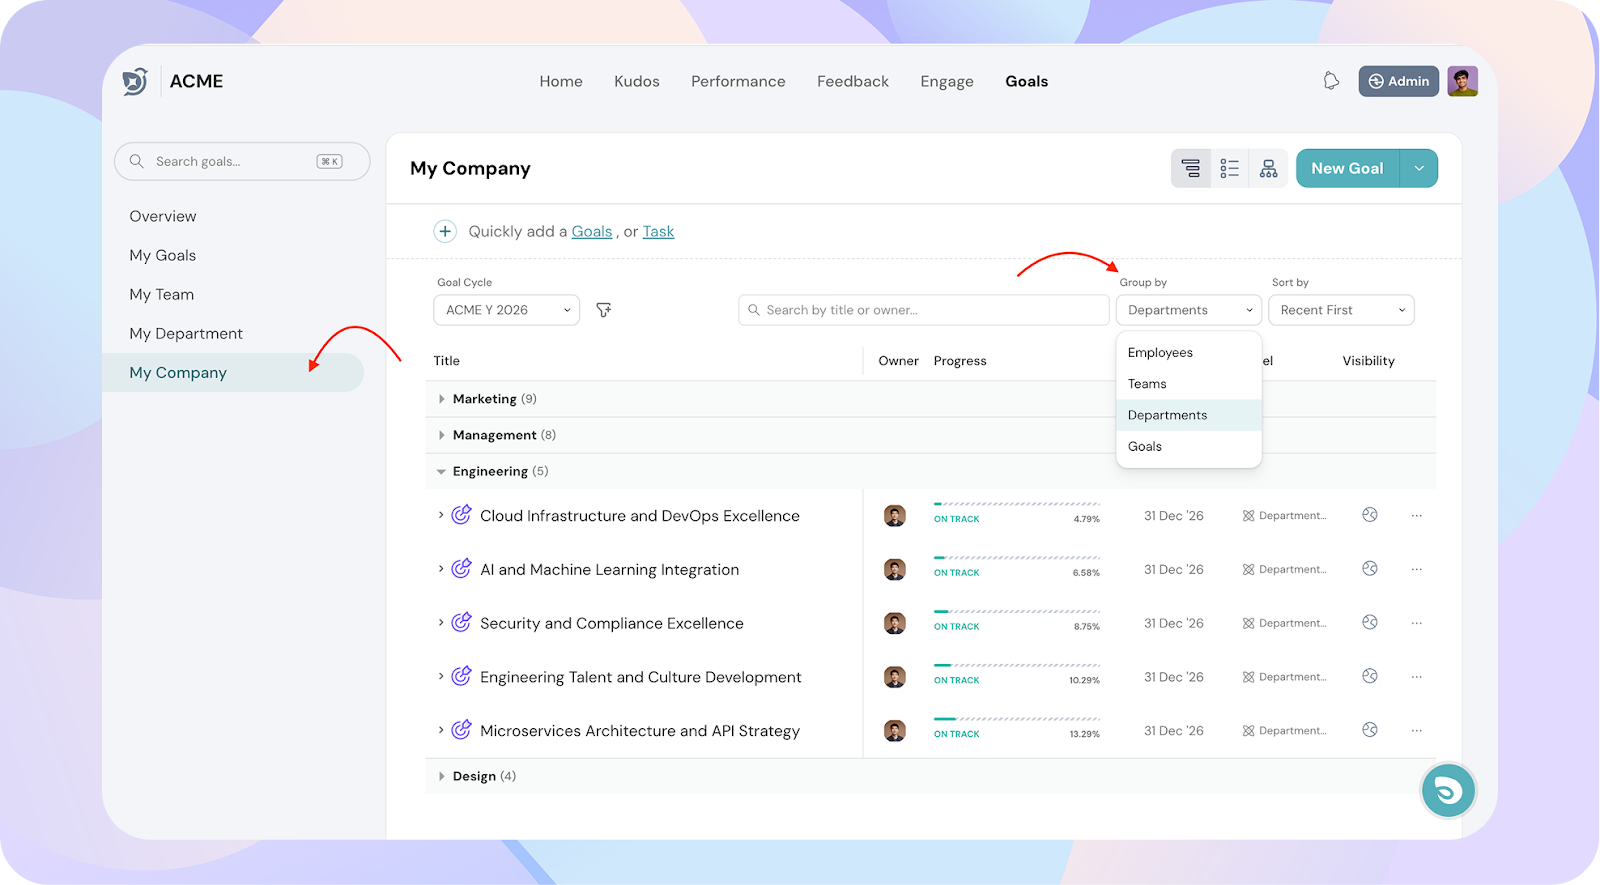The image size is (1600, 885).
Task: Switch to the list view icon
Action: (x=1229, y=168)
